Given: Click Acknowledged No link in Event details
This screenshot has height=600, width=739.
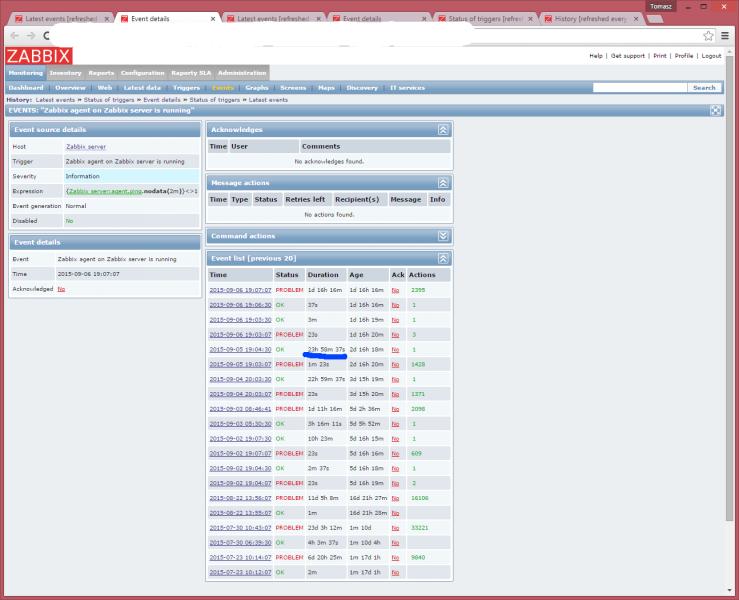Looking at the screenshot, I should coord(61,289).
